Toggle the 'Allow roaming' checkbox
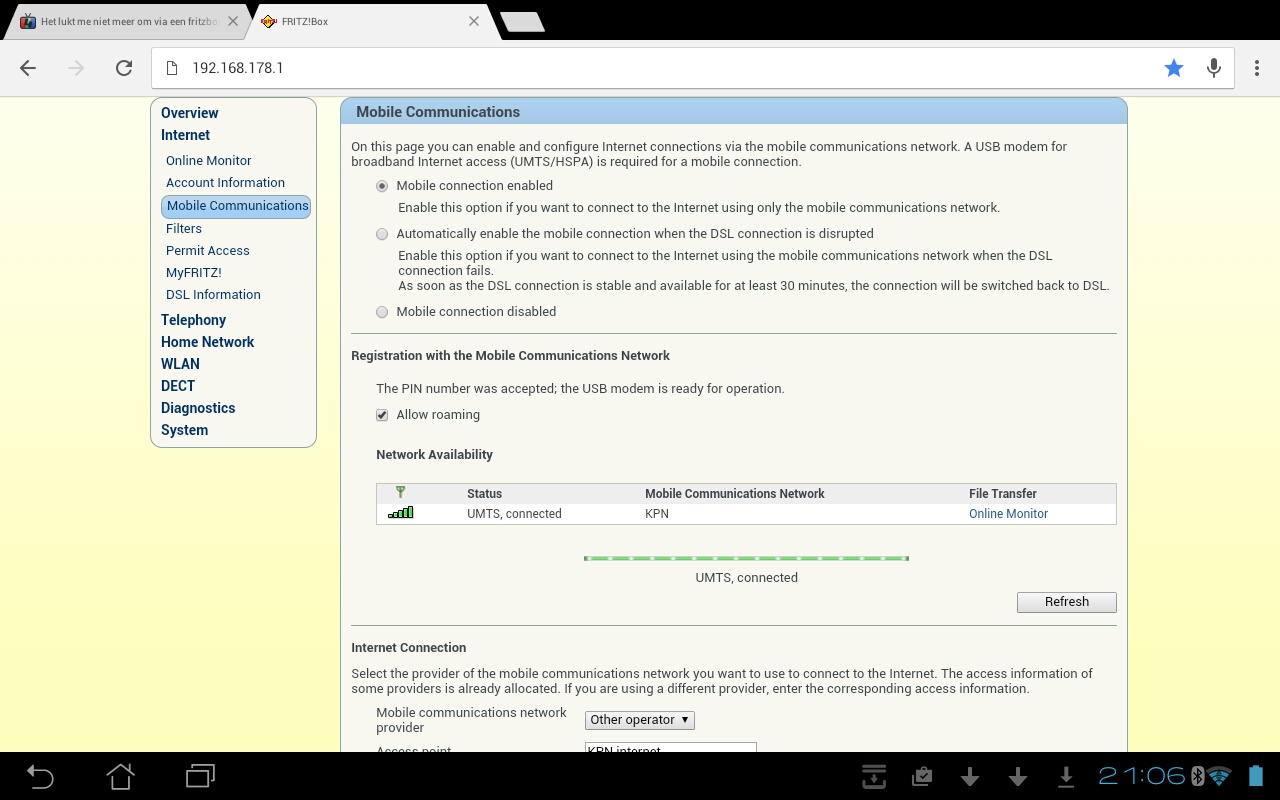The height and width of the screenshot is (800, 1280). click(x=382, y=415)
